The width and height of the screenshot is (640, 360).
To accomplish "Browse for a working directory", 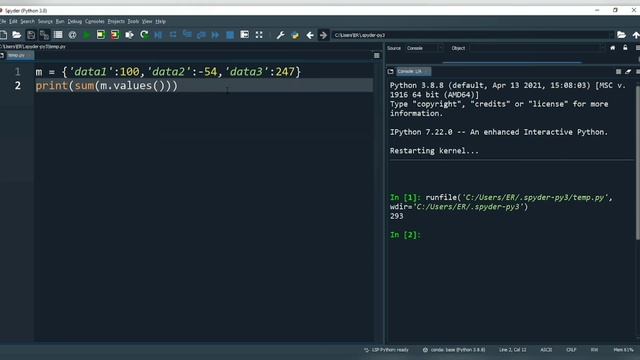I will click(x=621, y=35).
